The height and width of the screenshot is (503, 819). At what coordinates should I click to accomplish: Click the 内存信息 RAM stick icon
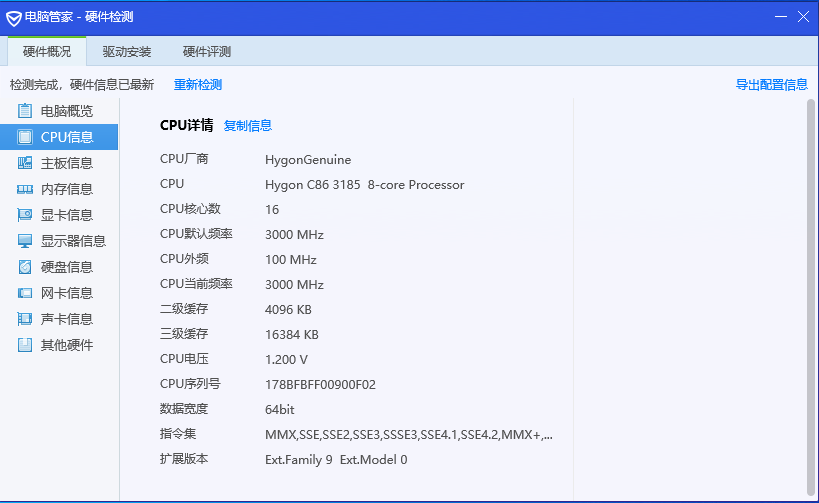pyautogui.click(x=25, y=189)
